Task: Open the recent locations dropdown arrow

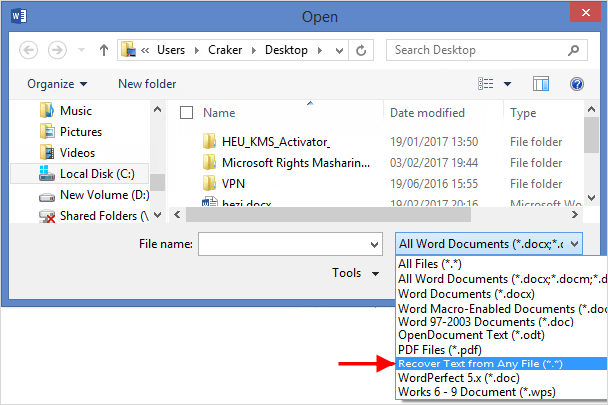Action: [81, 50]
